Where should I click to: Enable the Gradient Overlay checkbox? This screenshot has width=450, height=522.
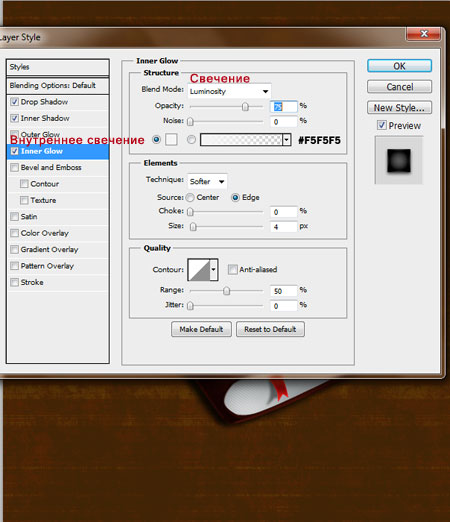coord(14,249)
